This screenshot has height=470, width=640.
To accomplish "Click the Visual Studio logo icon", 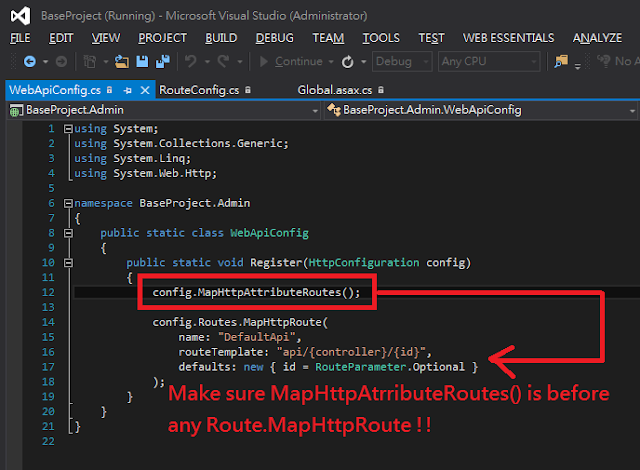I will pyautogui.click(x=20, y=16).
